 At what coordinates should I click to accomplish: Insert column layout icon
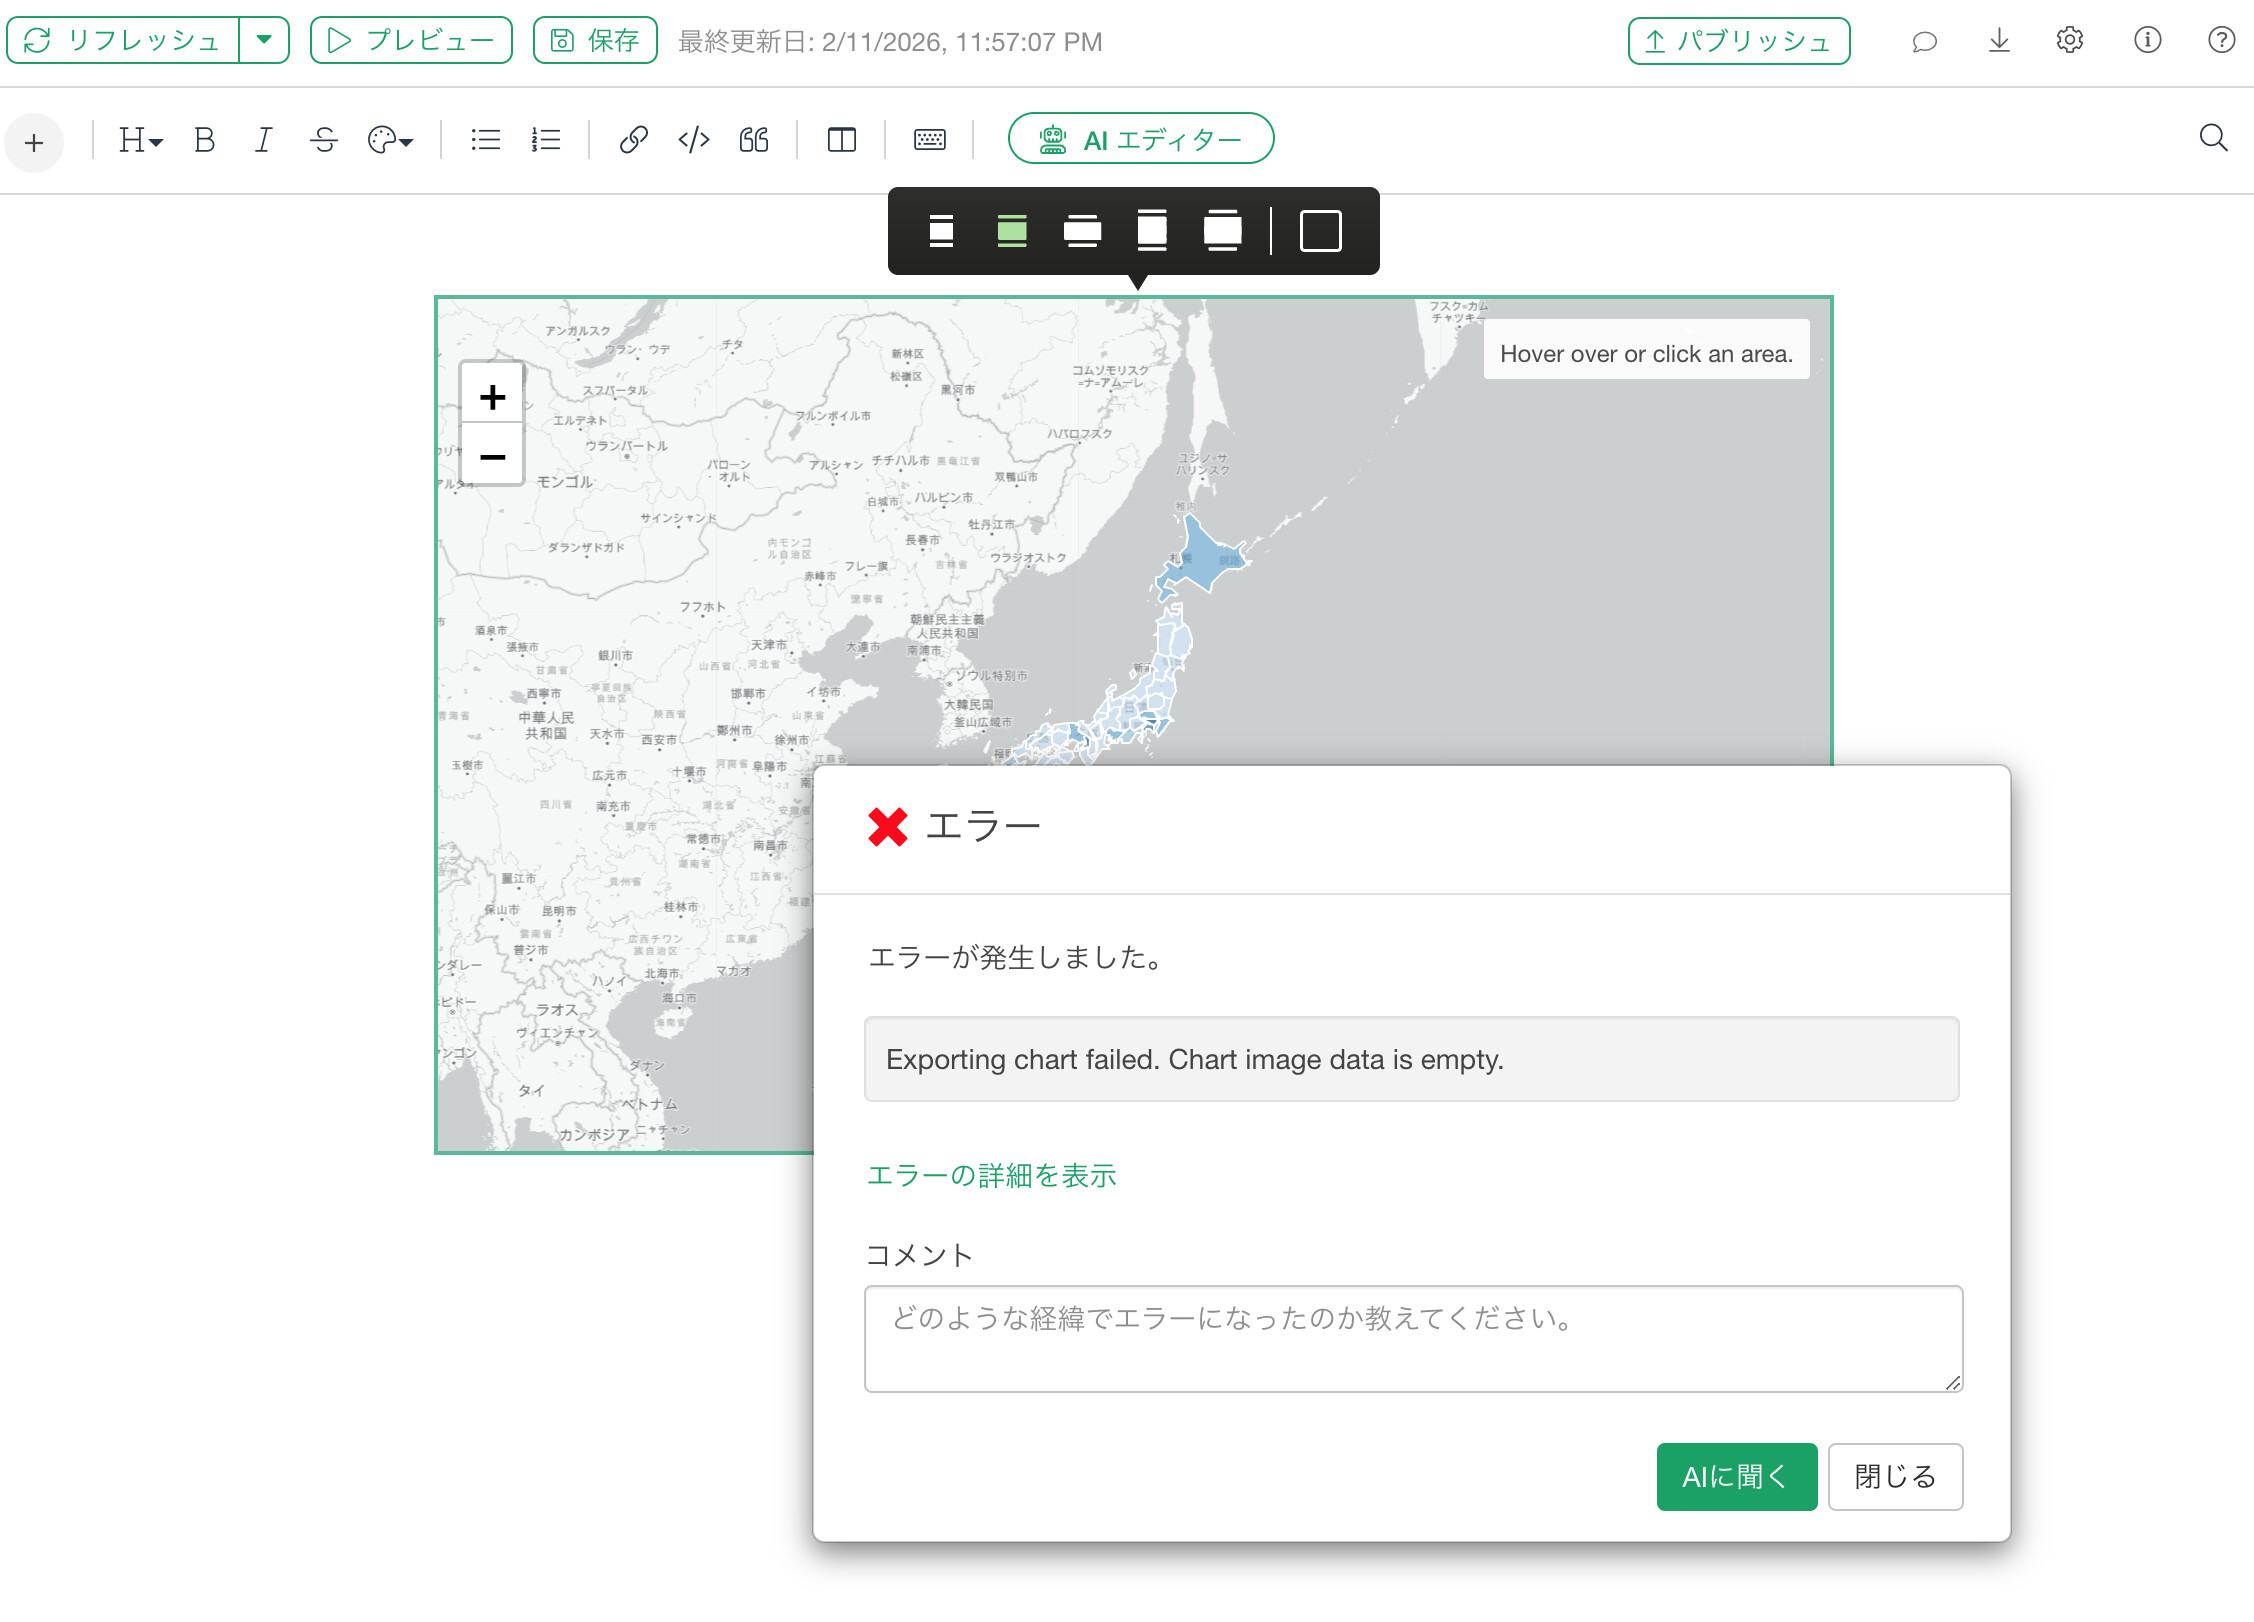[841, 140]
